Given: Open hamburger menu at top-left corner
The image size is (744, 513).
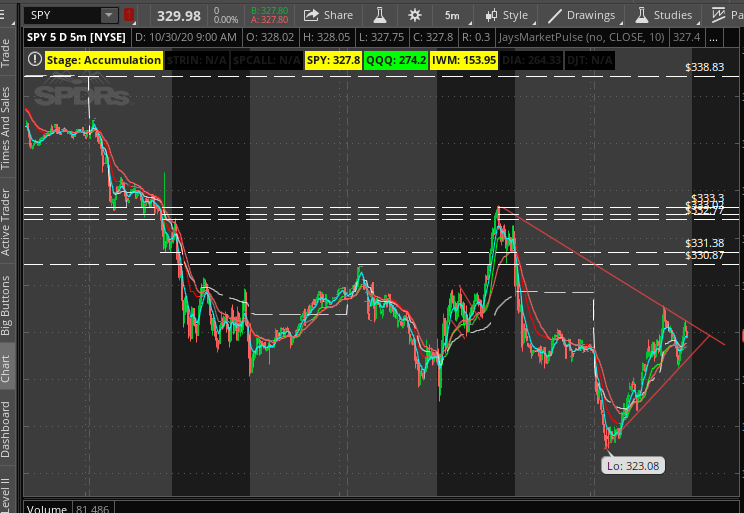Looking at the screenshot, I should (4, 15).
